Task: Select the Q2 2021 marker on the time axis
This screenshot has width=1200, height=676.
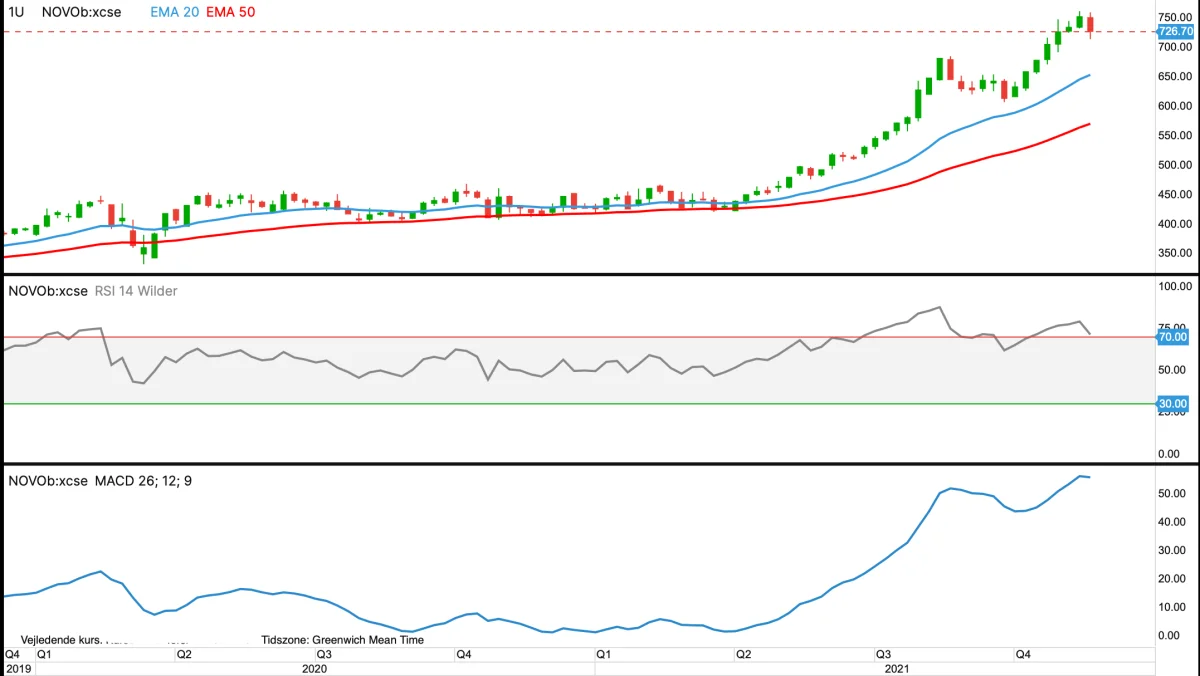Action: click(x=743, y=655)
